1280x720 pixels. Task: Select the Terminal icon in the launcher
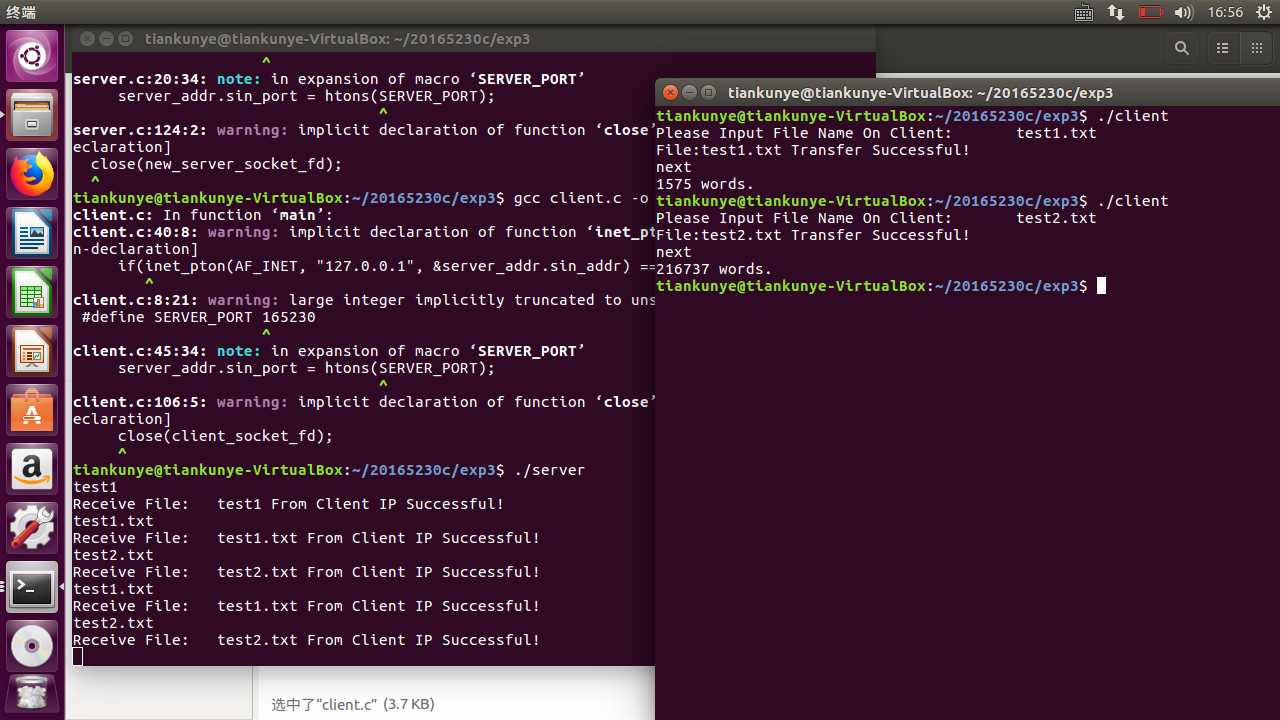[x=32, y=588]
